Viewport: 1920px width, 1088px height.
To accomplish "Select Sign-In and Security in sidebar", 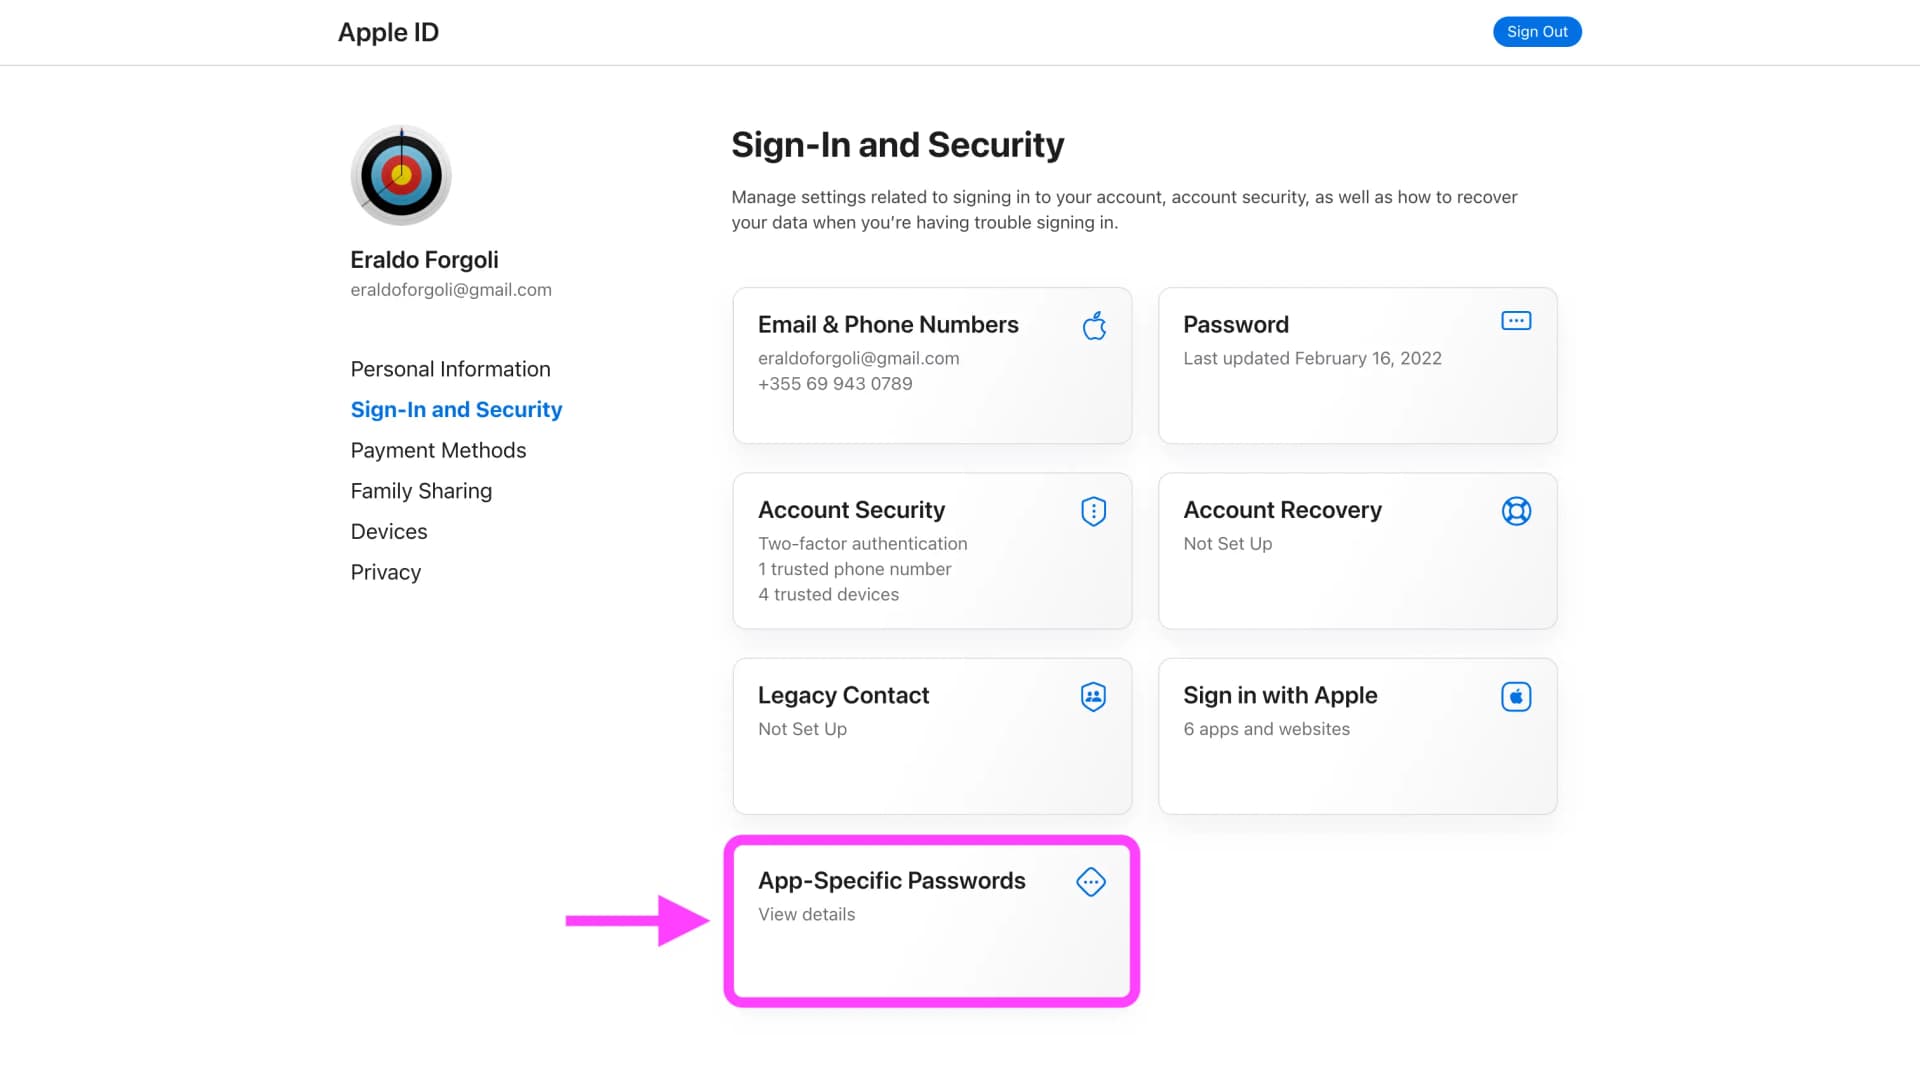I will coord(456,410).
